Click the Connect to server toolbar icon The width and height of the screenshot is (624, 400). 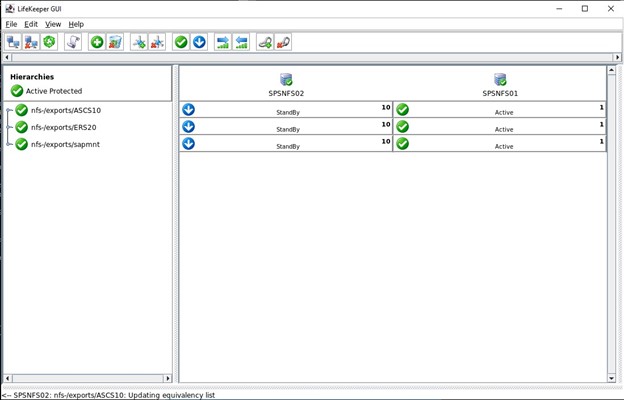tap(14, 42)
